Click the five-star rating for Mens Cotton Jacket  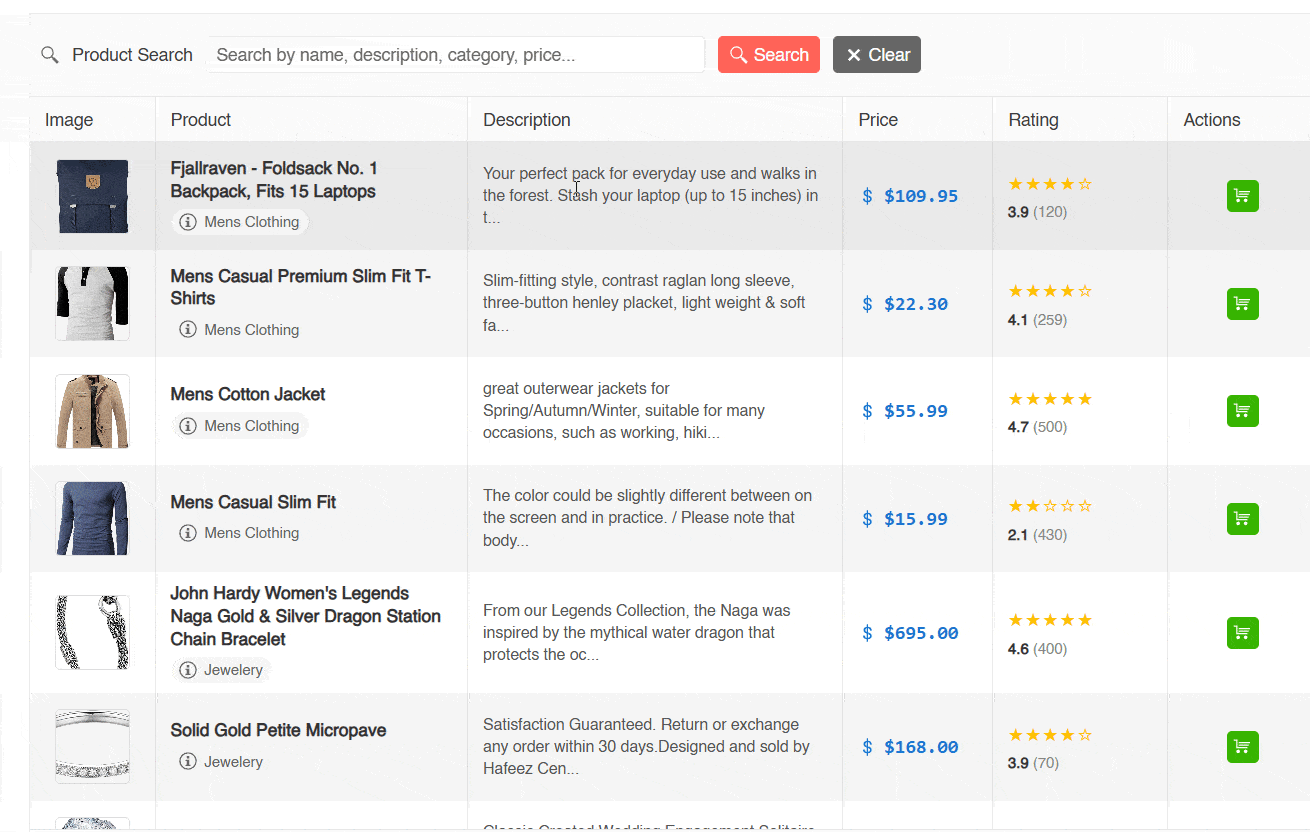1050,399
